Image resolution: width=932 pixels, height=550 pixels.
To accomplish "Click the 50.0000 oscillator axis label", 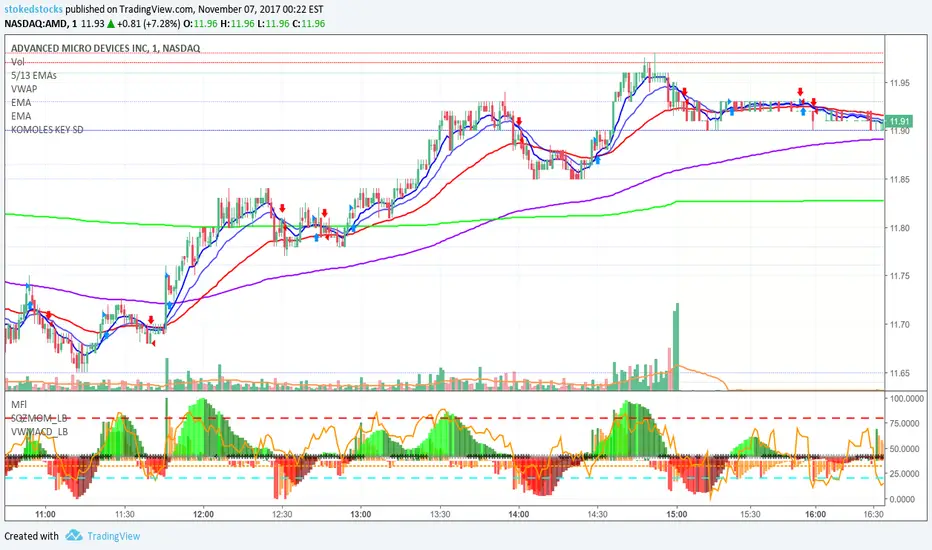I will [x=906, y=449].
